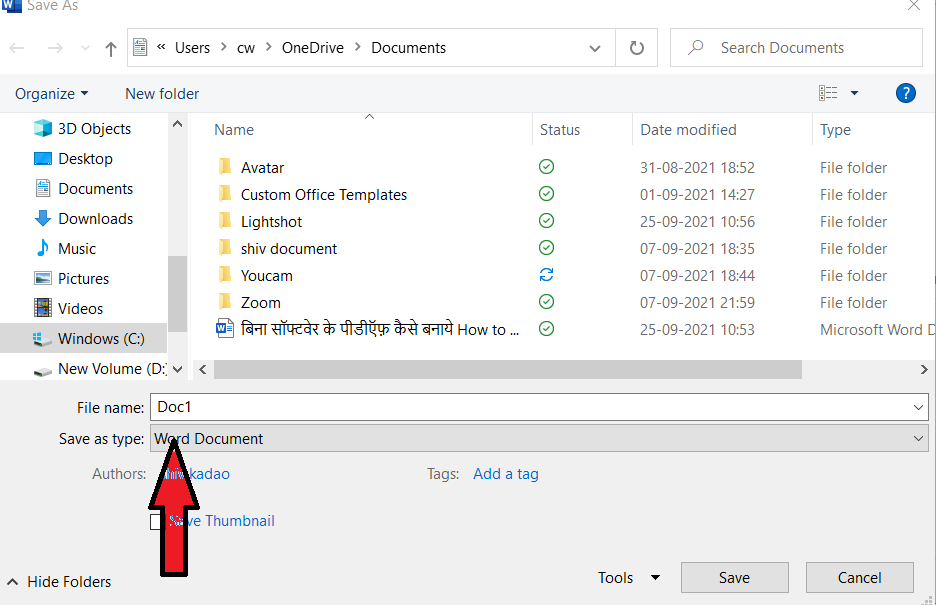Expand the Organize menu
936x605 pixels.
click(x=46, y=93)
